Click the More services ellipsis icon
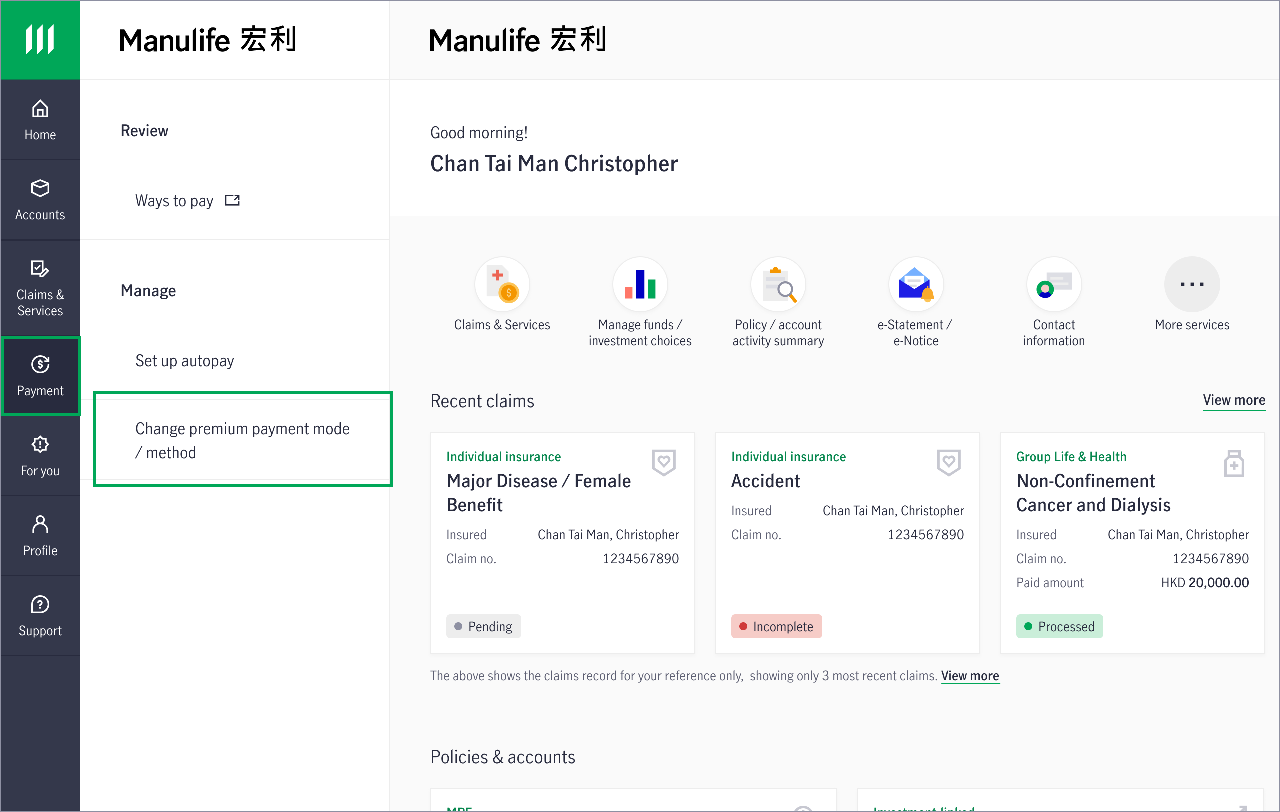This screenshot has height=812, width=1280. [1192, 285]
